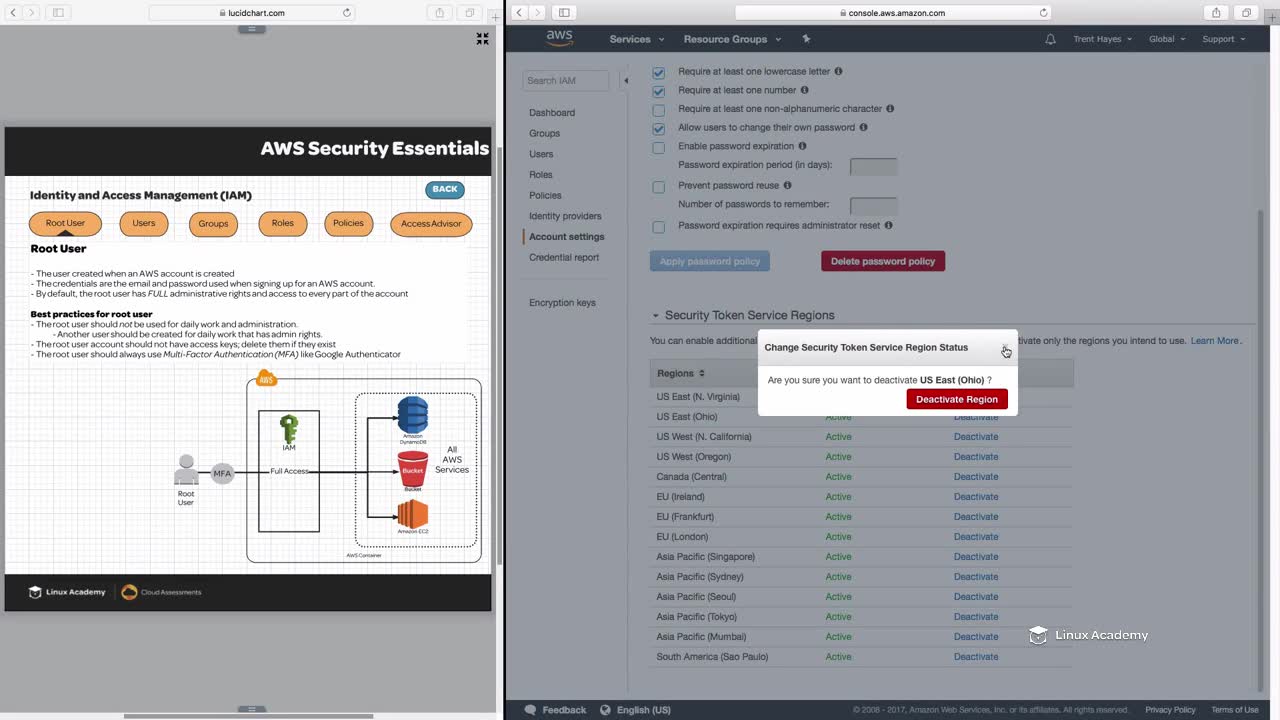Image resolution: width=1280 pixels, height=720 pixels.
Task: Click Delete password policy button
Action: pos(883,261)
